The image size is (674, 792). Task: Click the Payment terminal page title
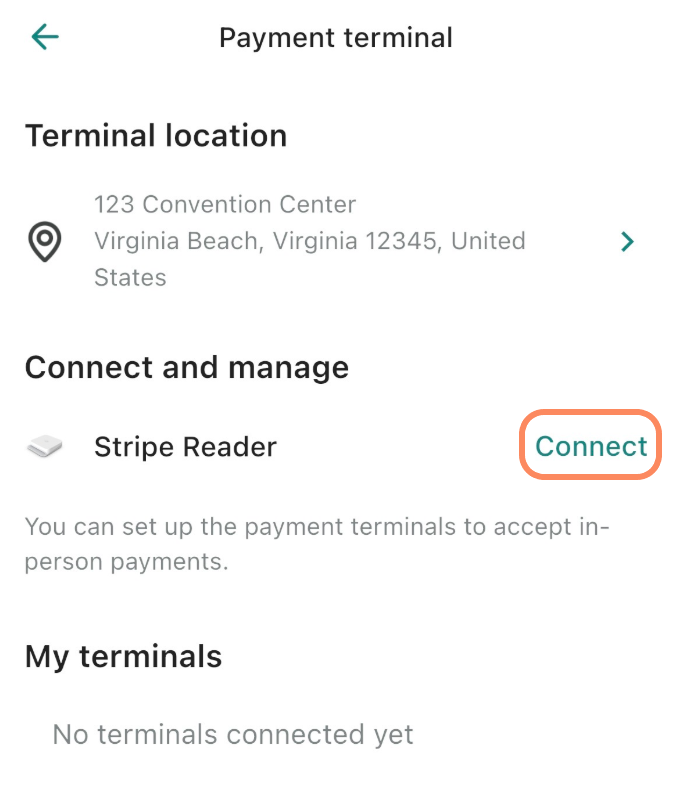[336, 38]
